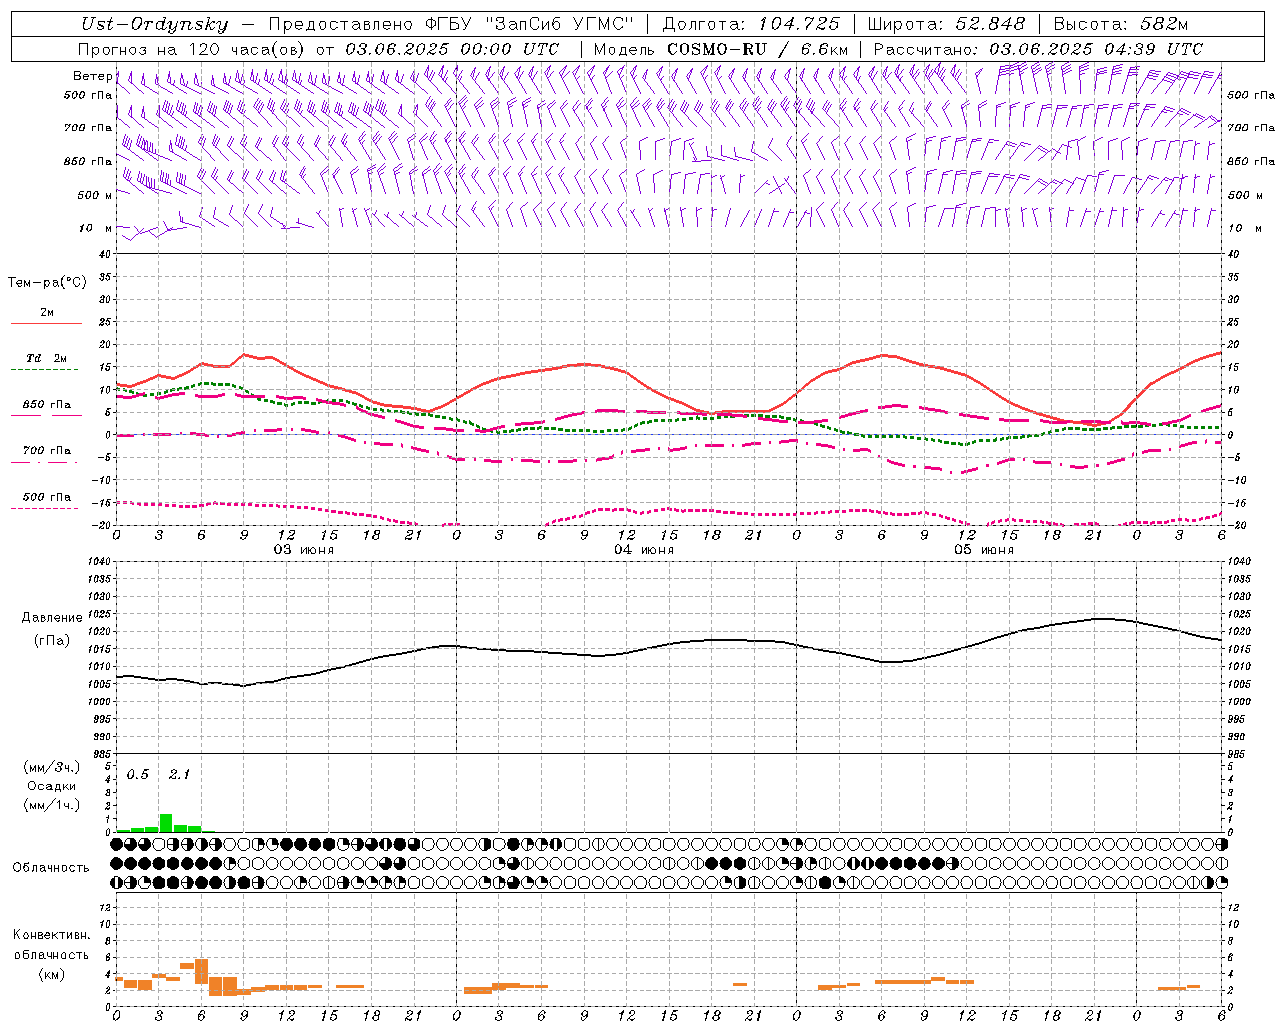Image resolution: width=1280 pixels, height=1024 pixels.
Task: Click the (мм/1ч.) precipitation unit label
Action: (52, 805)
